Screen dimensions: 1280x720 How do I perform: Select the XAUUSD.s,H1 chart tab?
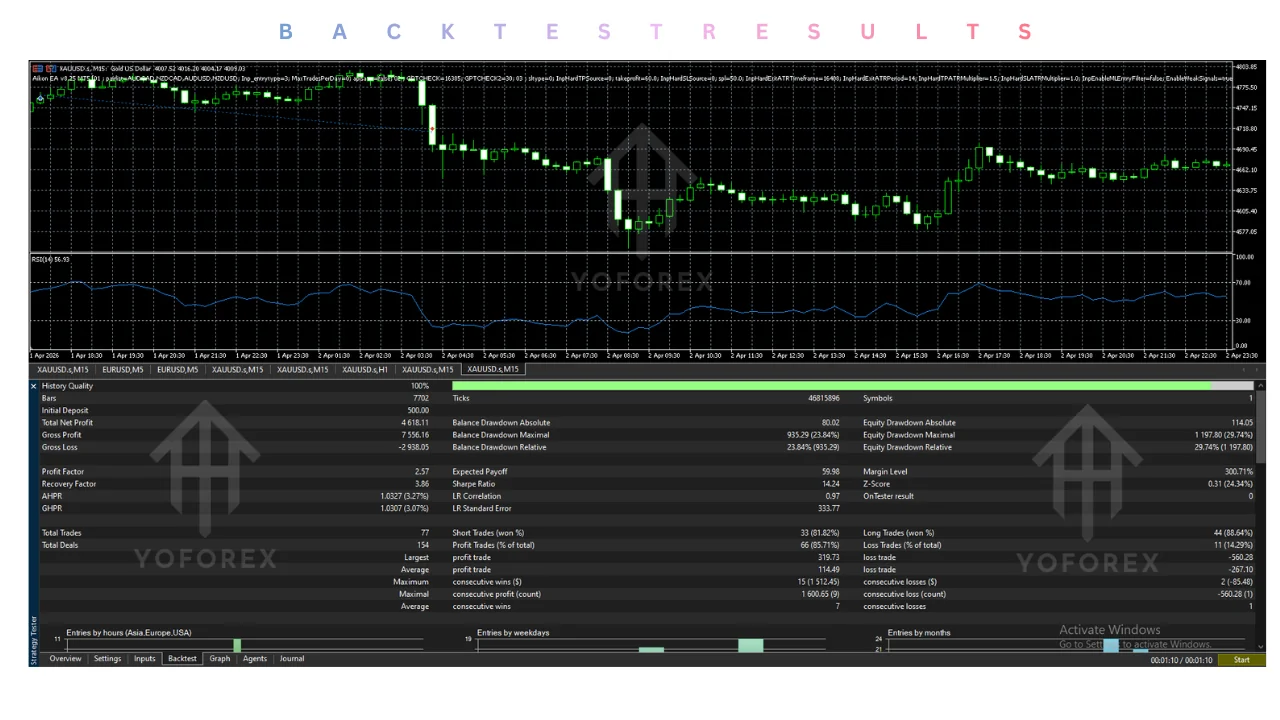(x=365, y=369)
